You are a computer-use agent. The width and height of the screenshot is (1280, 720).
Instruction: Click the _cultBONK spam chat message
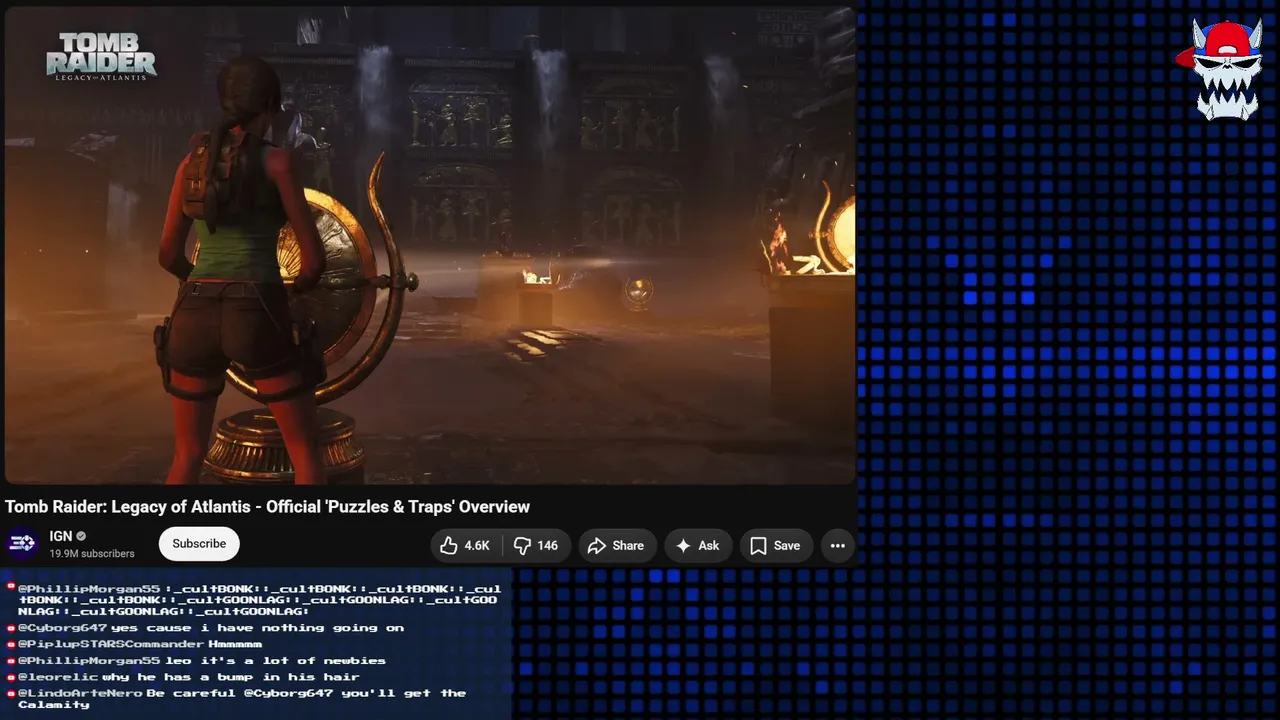[254, 600]
